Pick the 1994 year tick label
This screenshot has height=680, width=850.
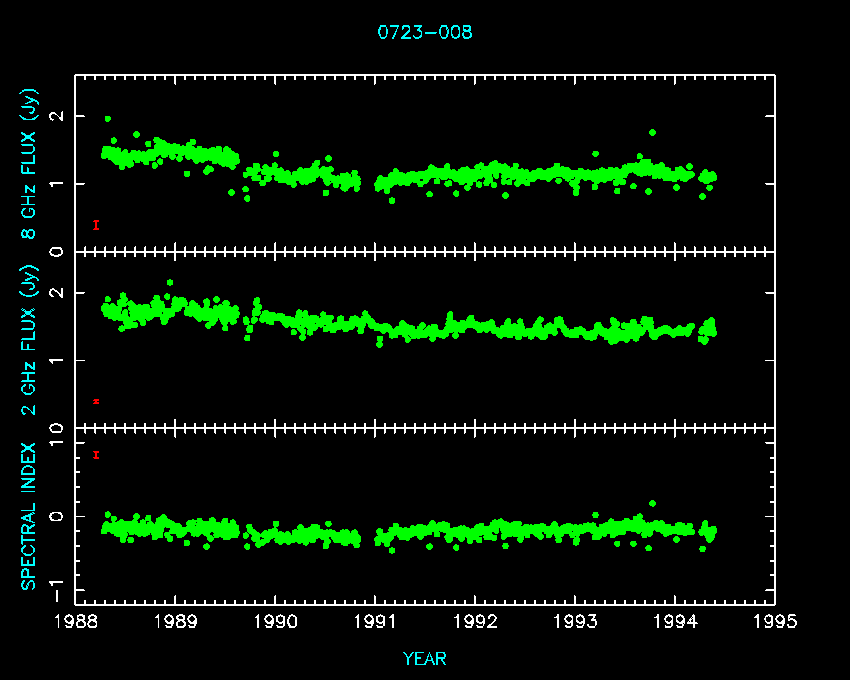click(x=675, y=622)
